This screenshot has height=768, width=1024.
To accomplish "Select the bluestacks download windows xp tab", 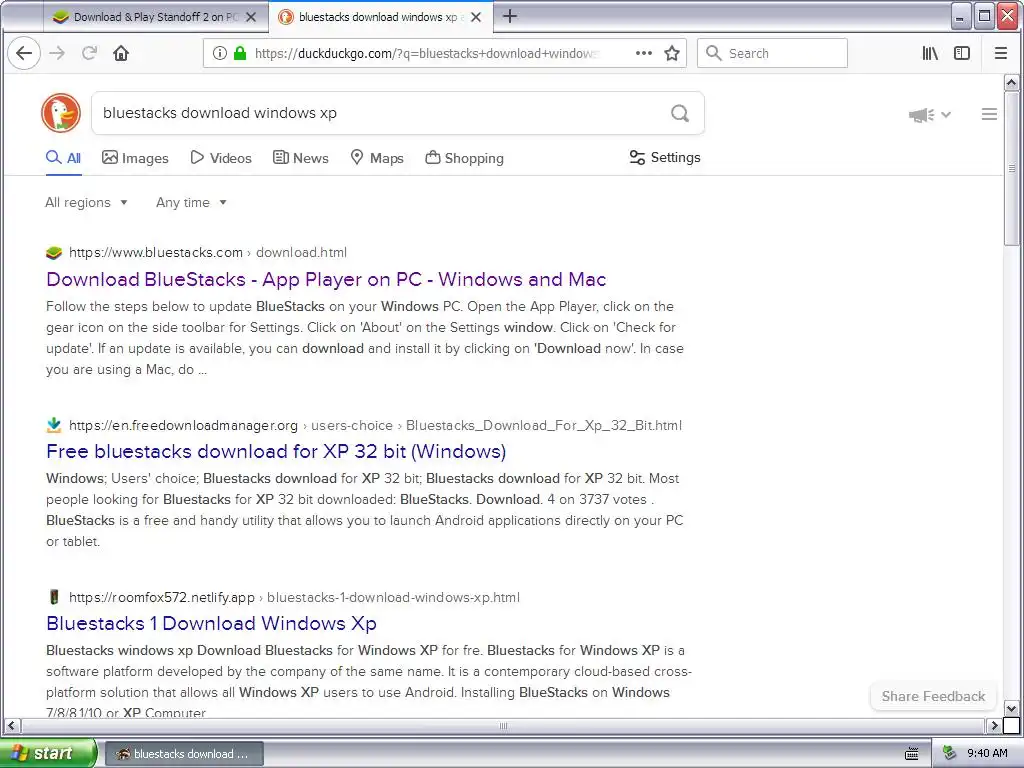I will [x=380, y=17].
